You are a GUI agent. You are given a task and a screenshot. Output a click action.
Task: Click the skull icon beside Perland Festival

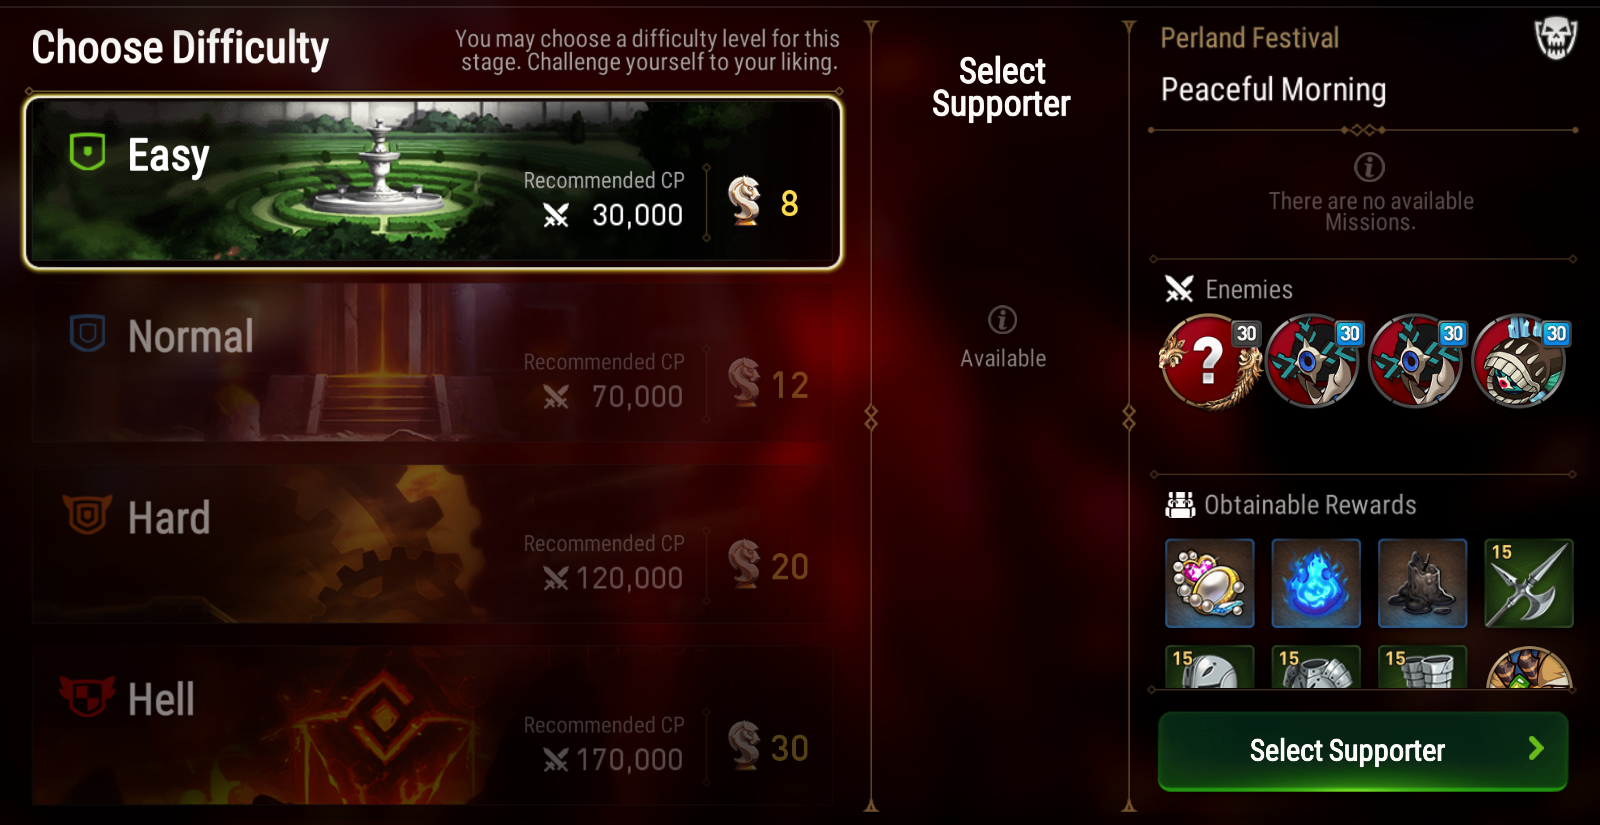[x=1555, y=38]
